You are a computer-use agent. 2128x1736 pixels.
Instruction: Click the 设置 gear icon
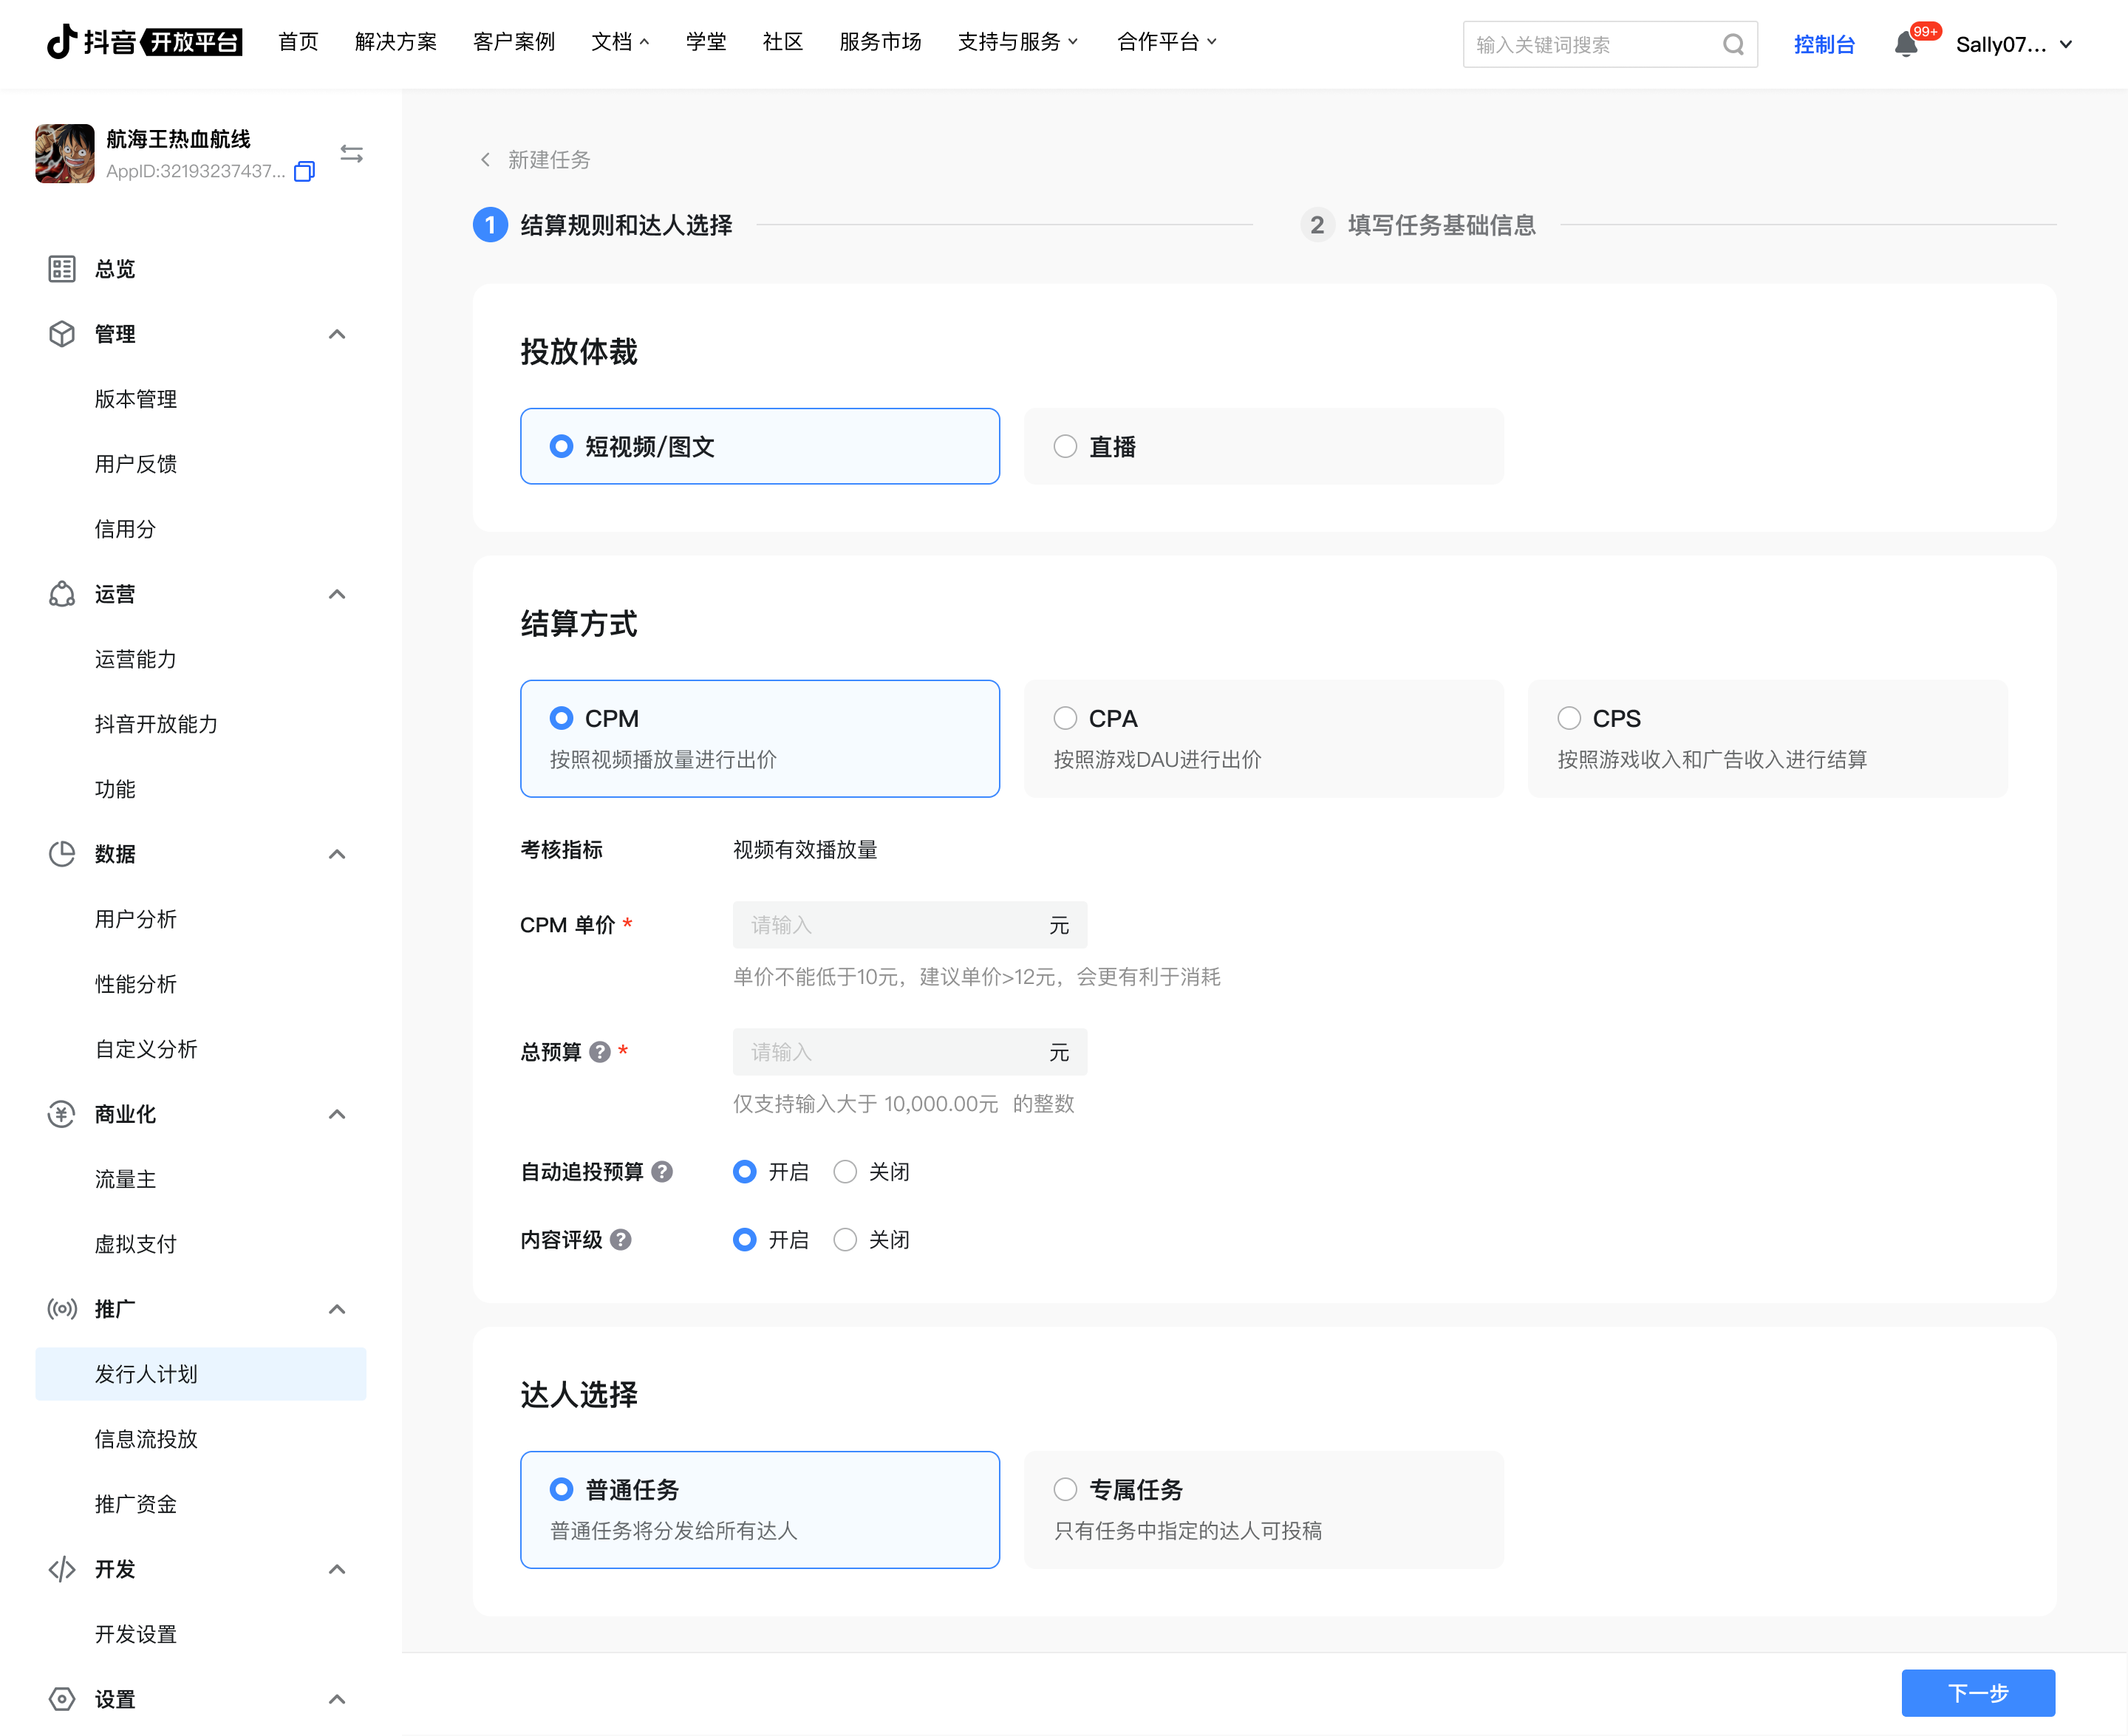pos(62,1699)
